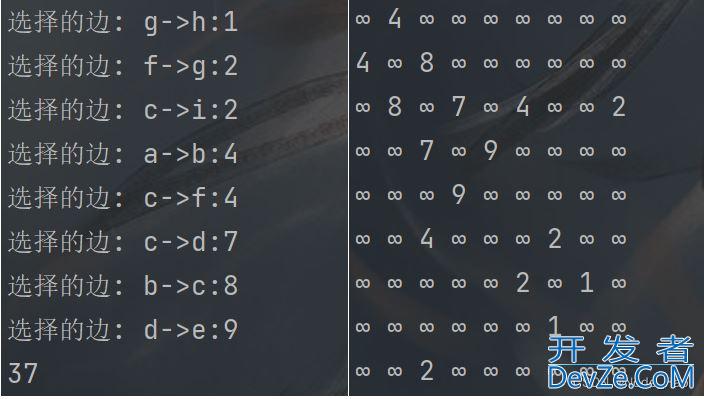
Task: Click the output line g->h:1
Action: 123,22
